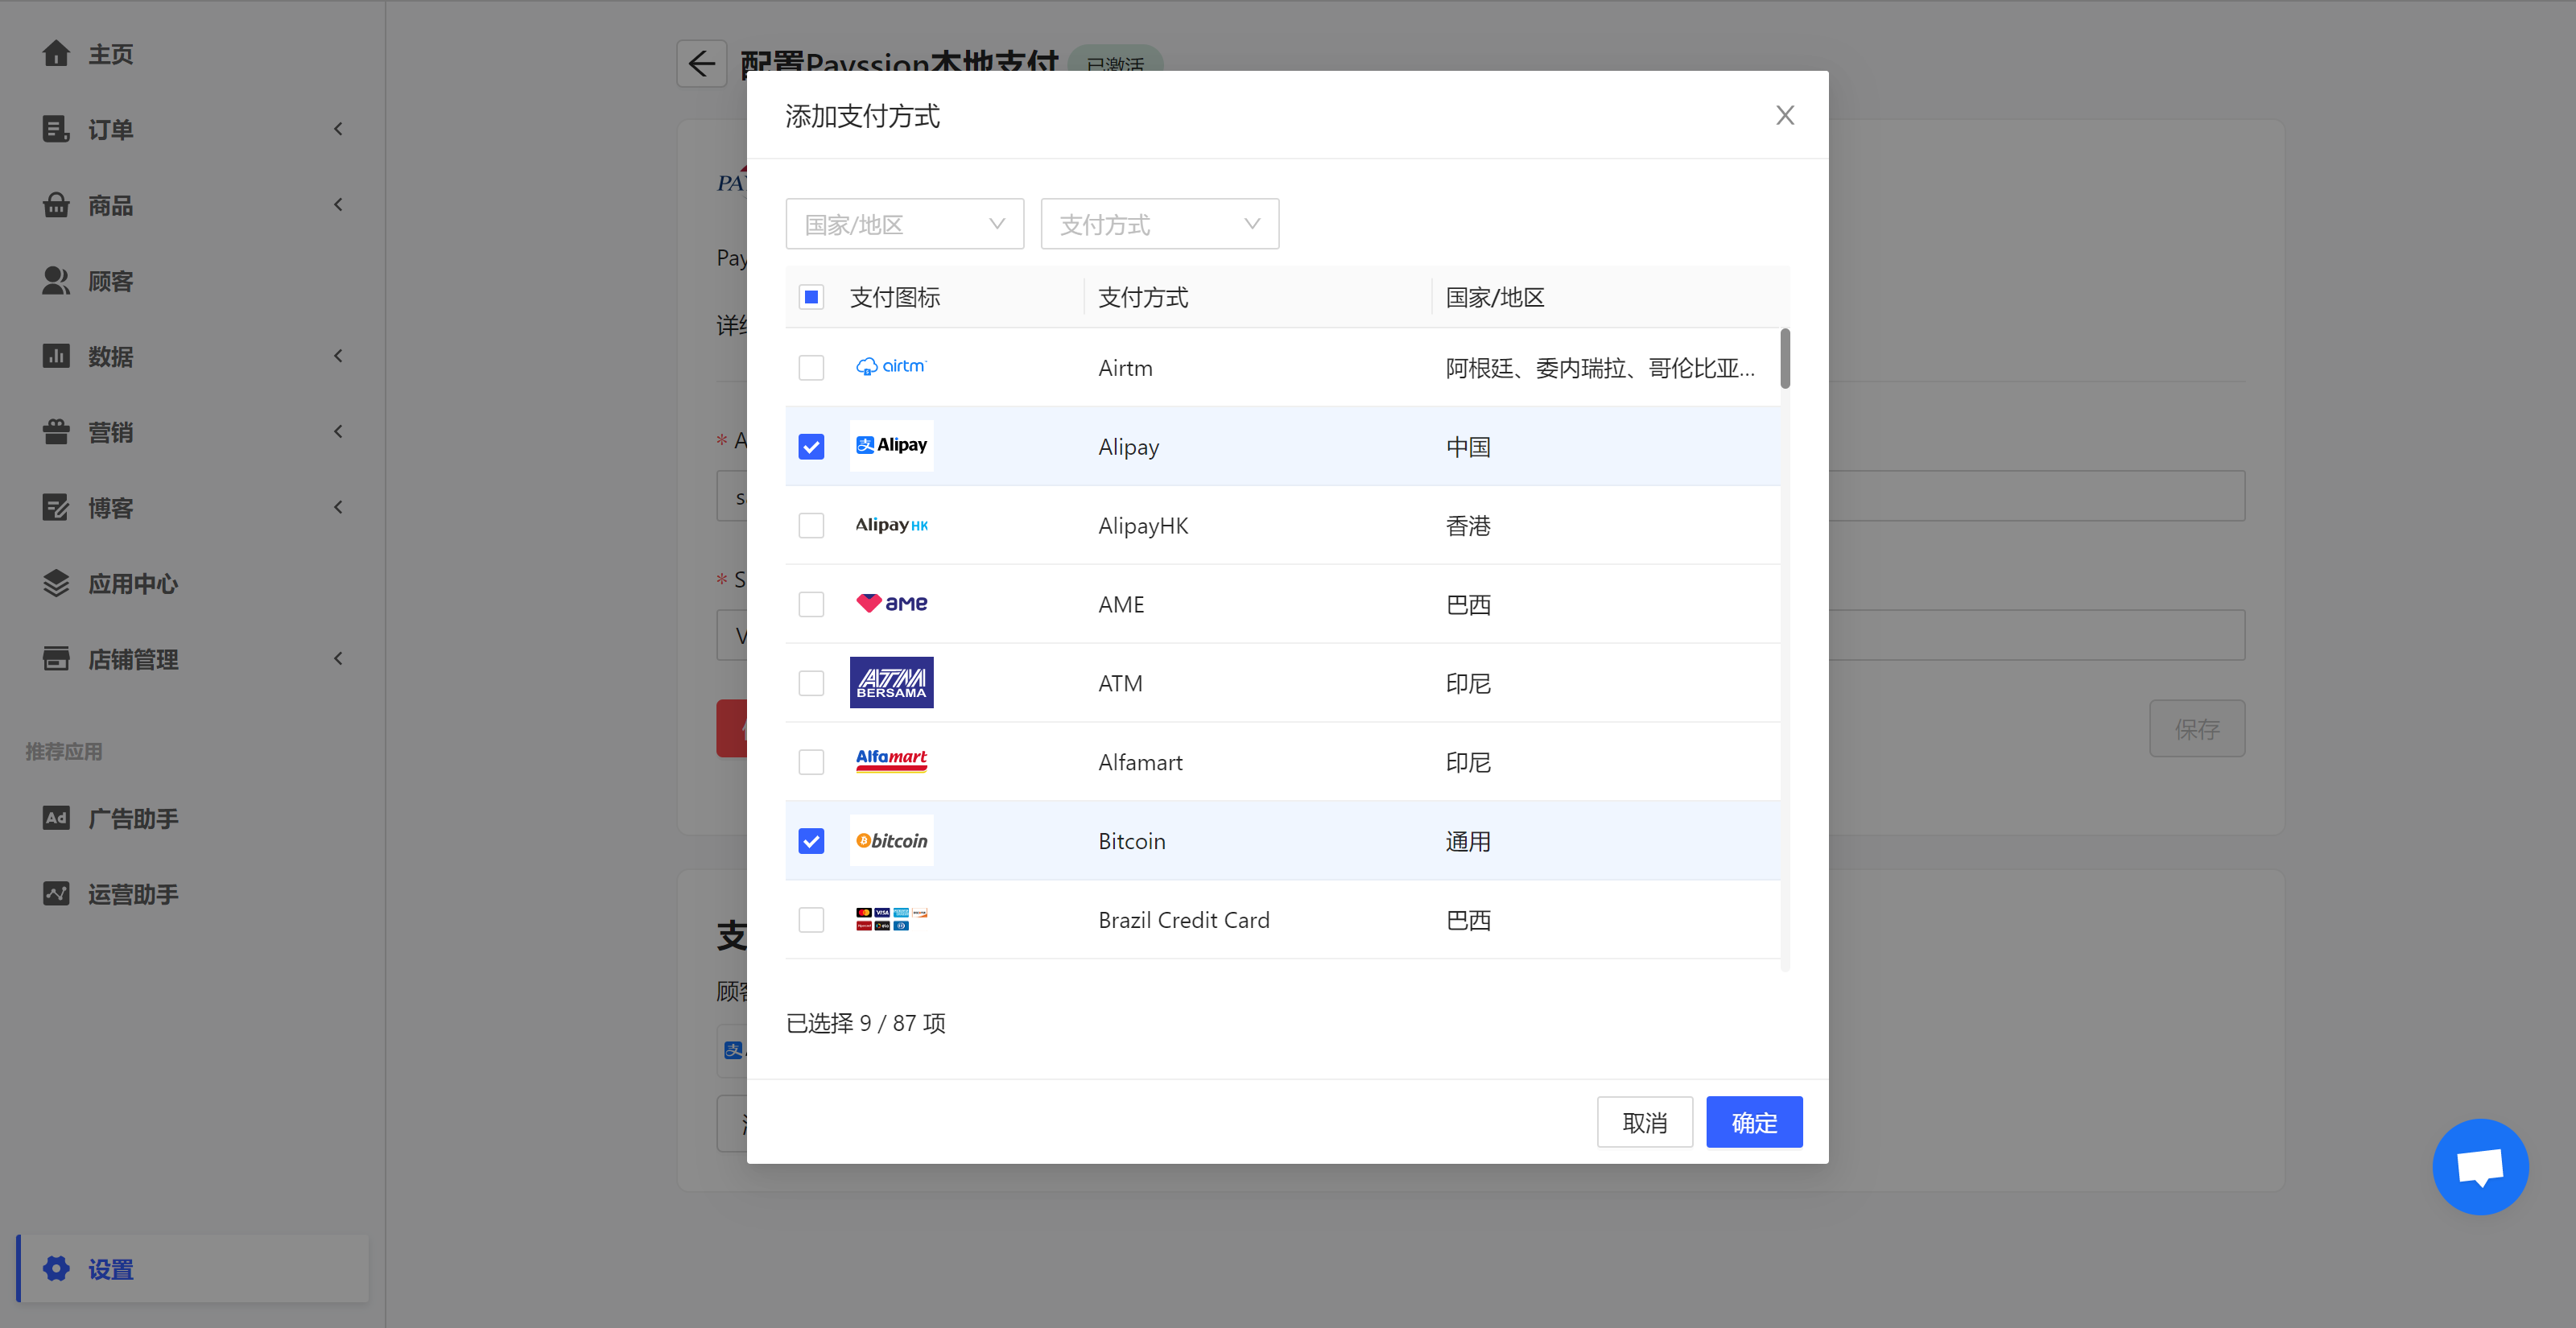The image size is (2576, 1328).
Task: Click the app center layers icon
Action: click(56, 583)
